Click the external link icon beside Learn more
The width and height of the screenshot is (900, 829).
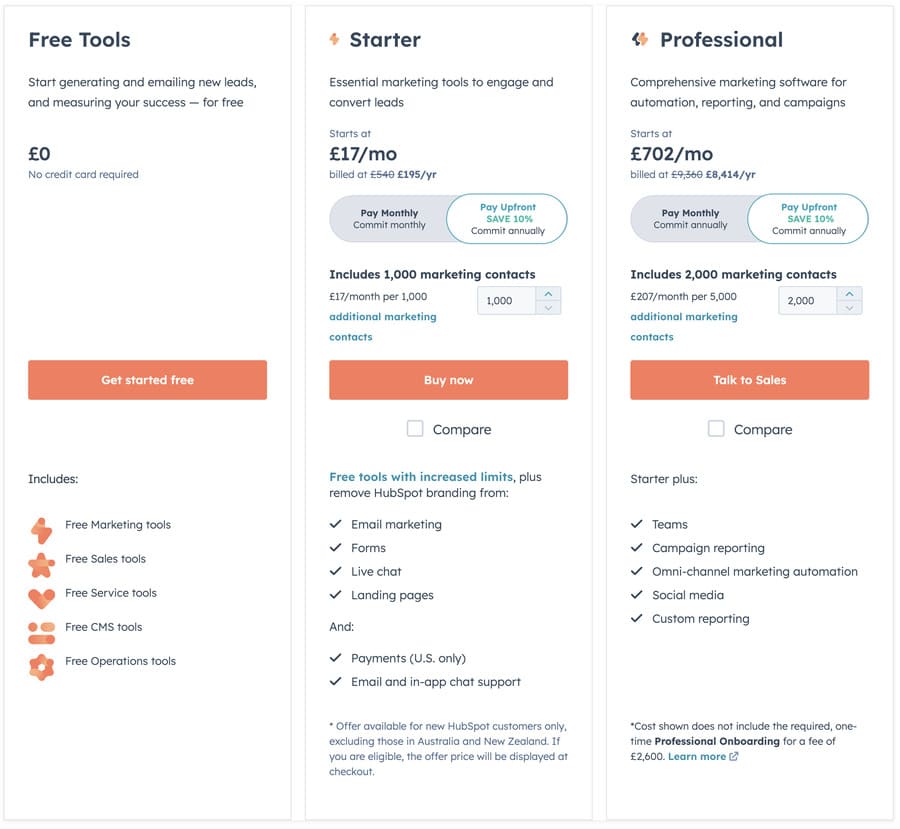734,757
